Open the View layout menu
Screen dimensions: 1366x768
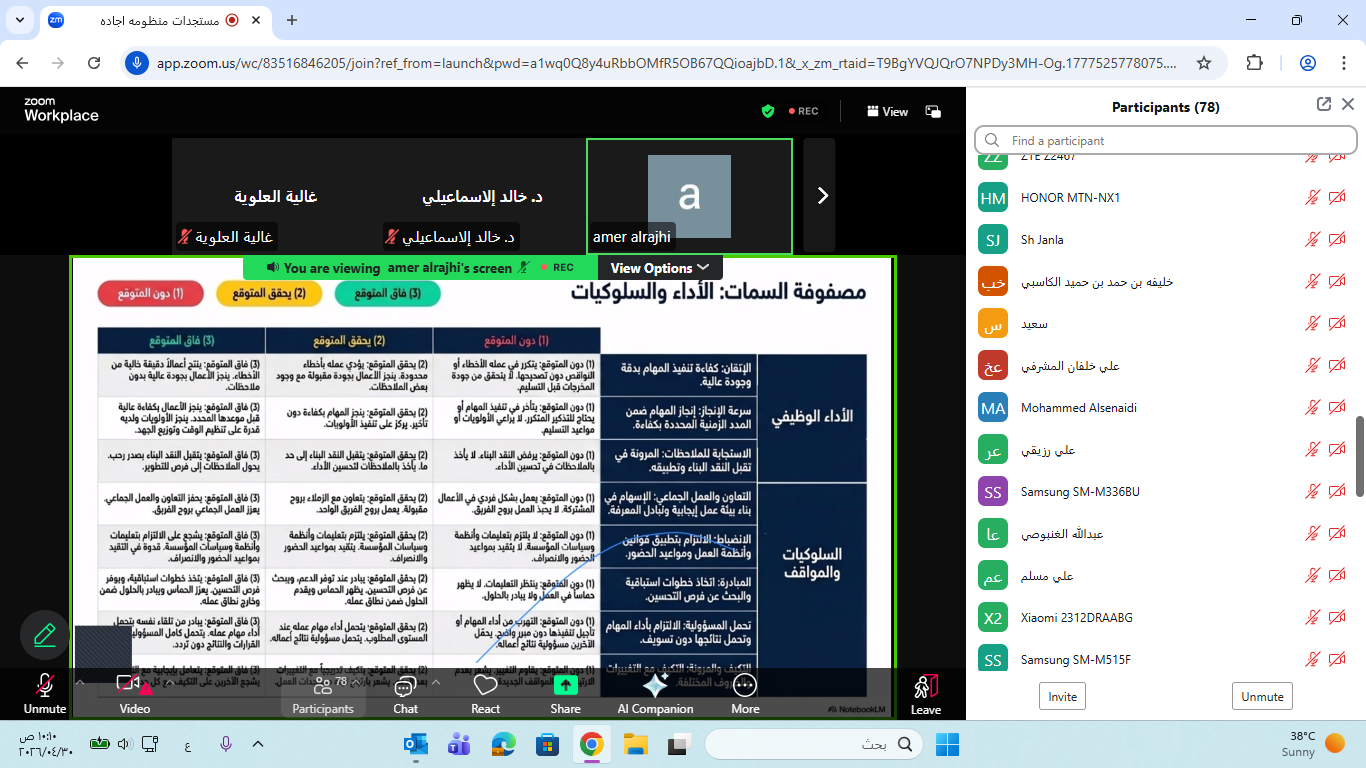(x=887, y=112)
